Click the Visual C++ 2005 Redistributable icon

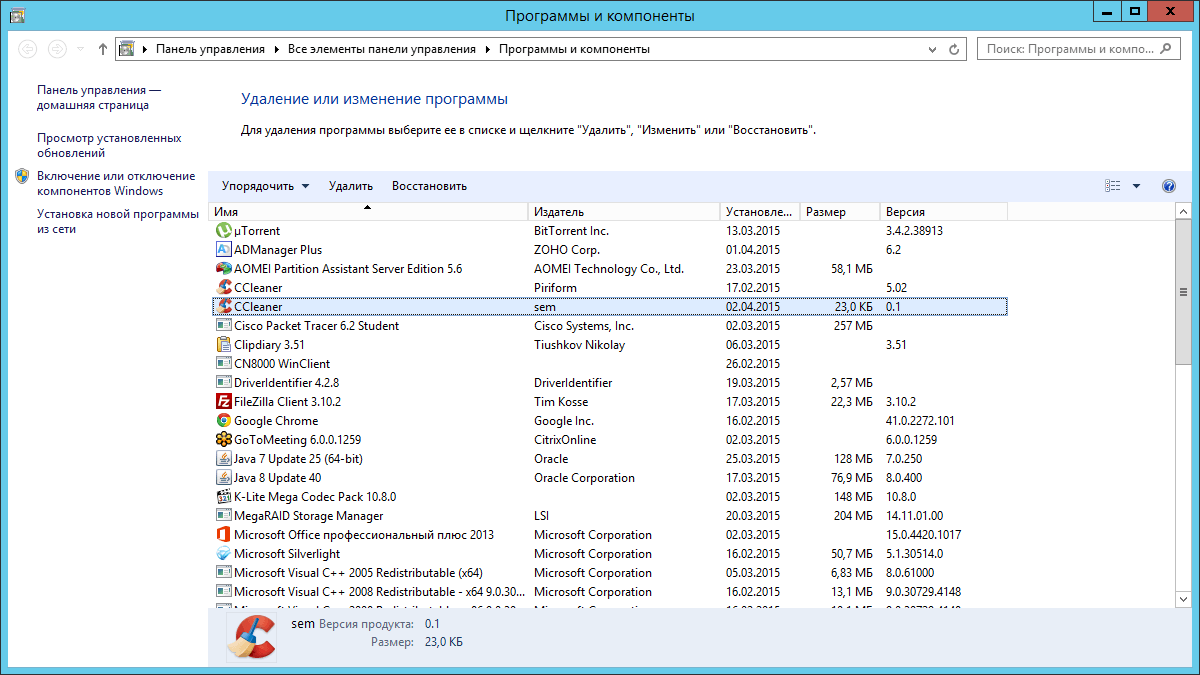[224, 573]
